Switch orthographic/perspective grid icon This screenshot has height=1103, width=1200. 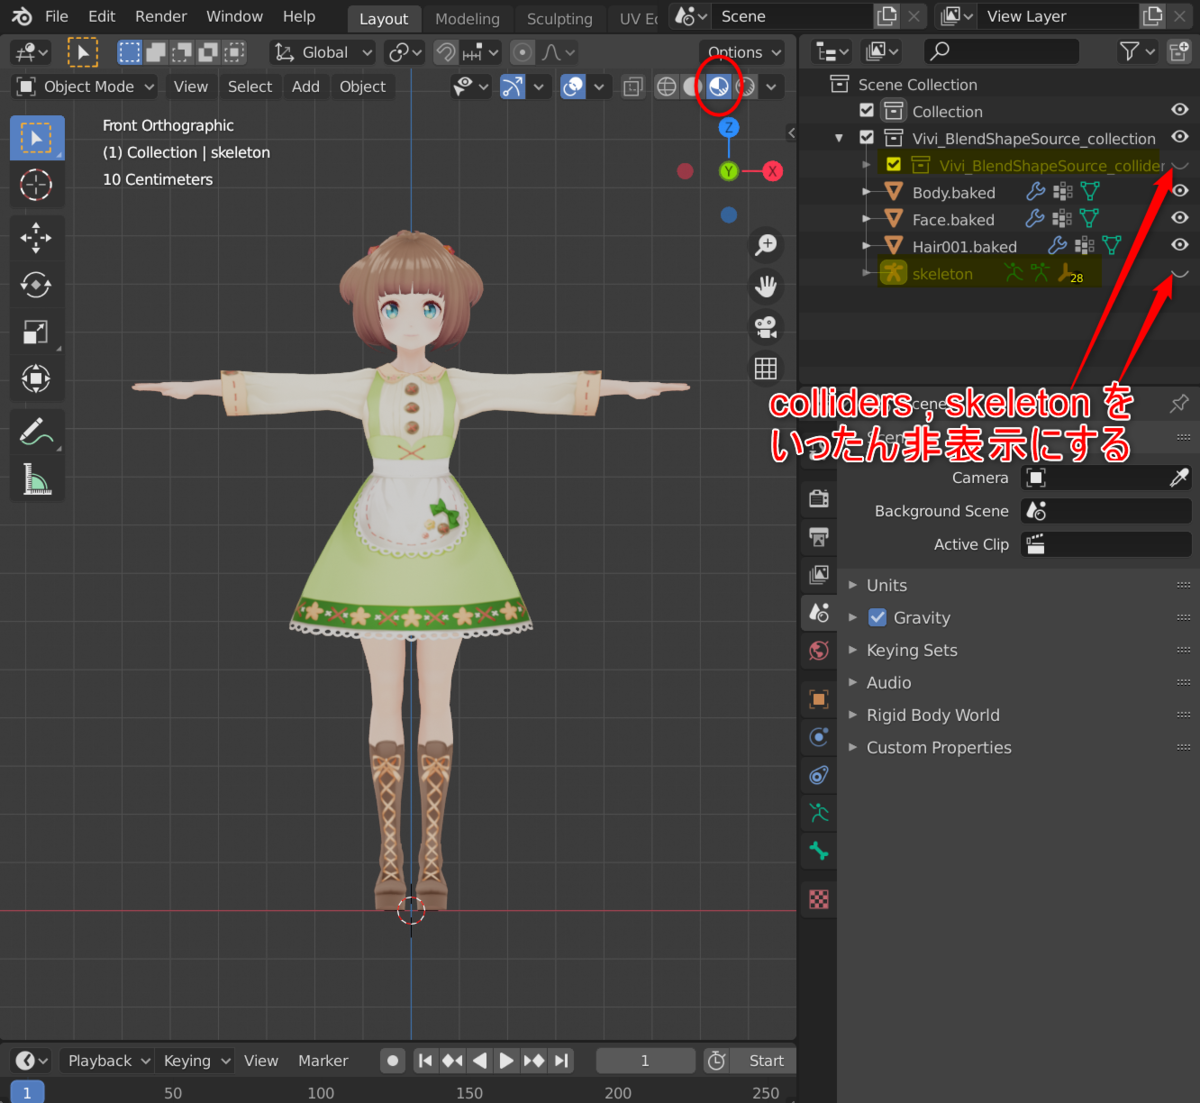(x=766, y=369)
